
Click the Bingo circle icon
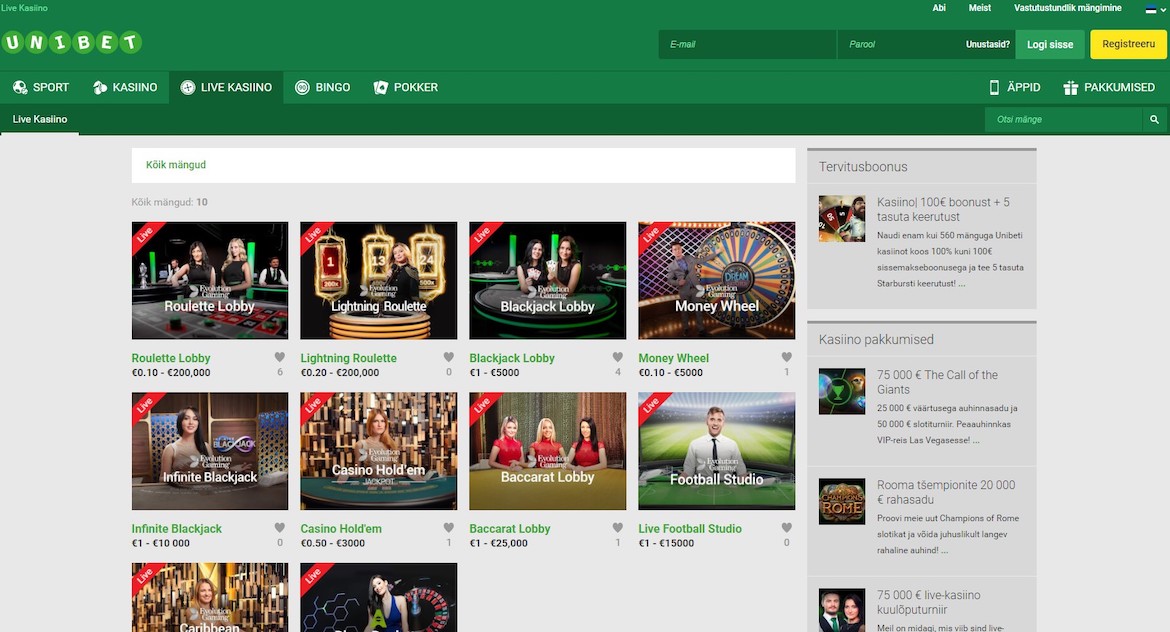(x=302, y=87)
